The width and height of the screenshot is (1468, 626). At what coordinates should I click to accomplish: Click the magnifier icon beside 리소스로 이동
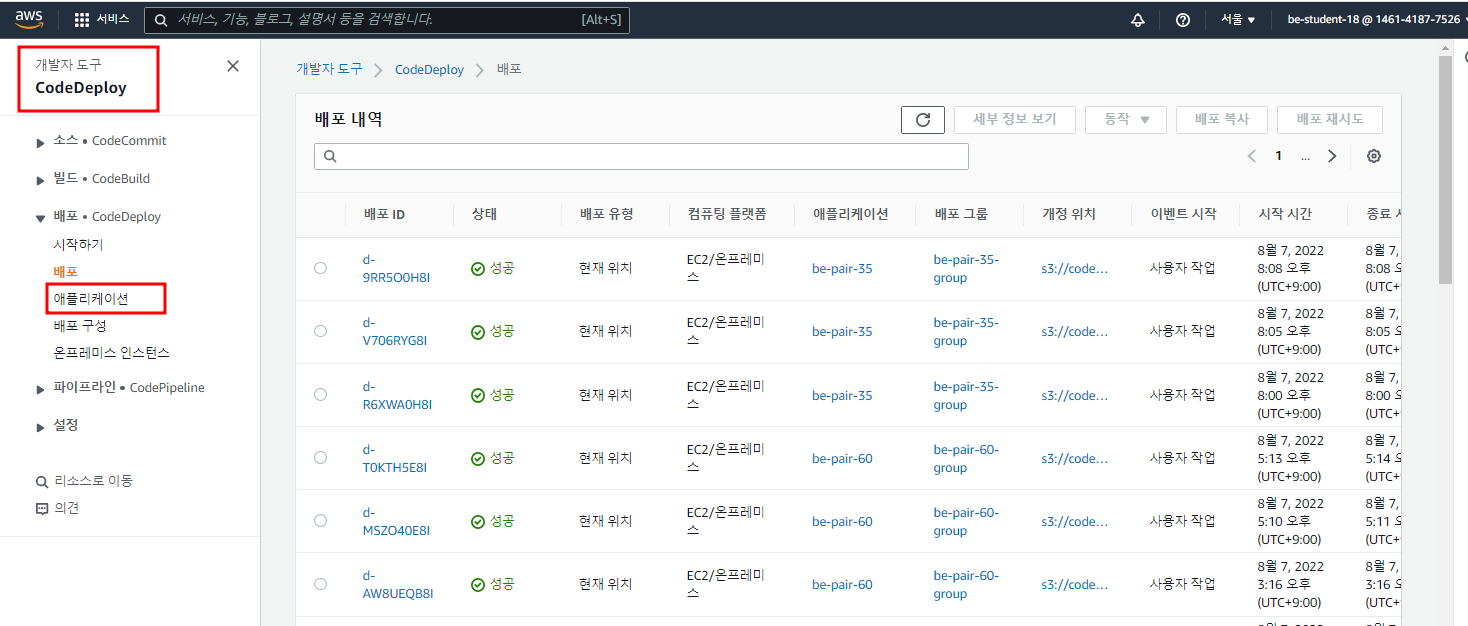42,481
